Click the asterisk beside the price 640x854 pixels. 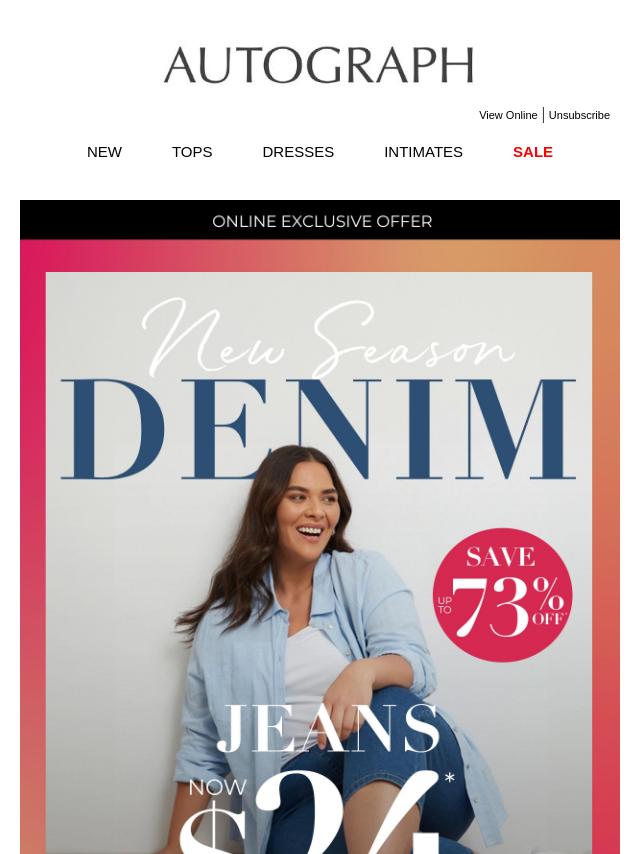pyautogui.click(x=449, y=778)
